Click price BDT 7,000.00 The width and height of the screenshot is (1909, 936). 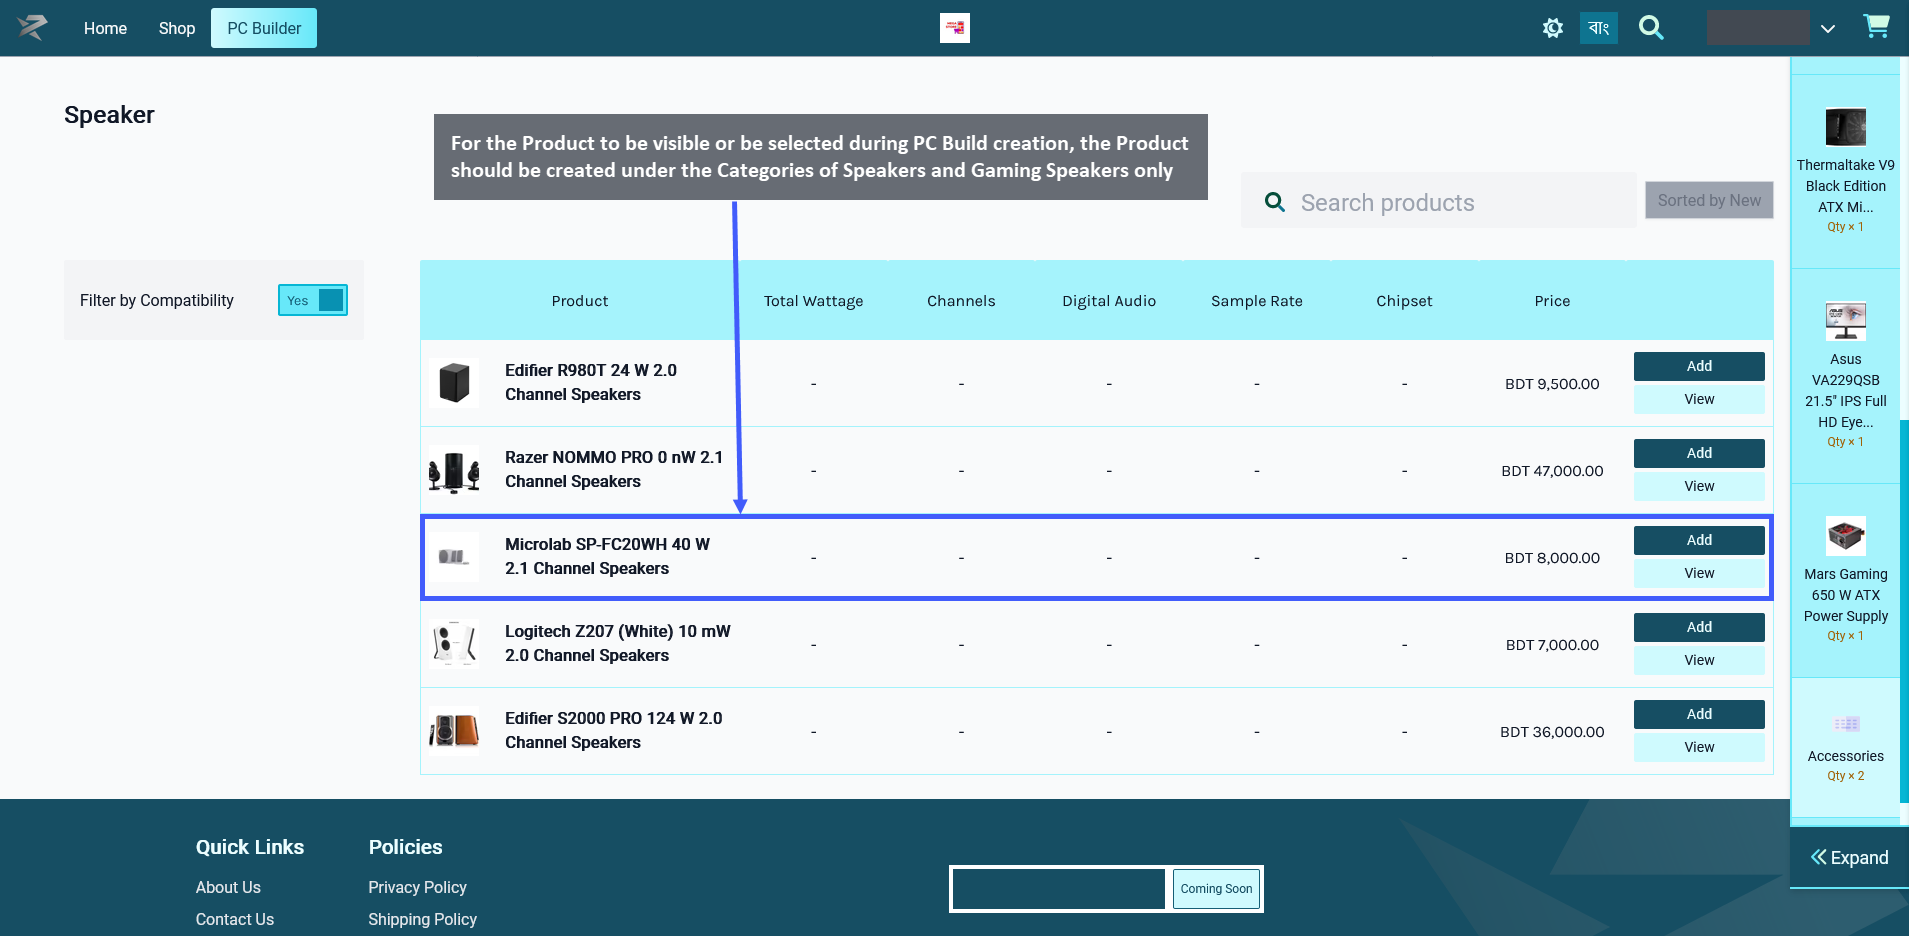(x=1552, y=644)
